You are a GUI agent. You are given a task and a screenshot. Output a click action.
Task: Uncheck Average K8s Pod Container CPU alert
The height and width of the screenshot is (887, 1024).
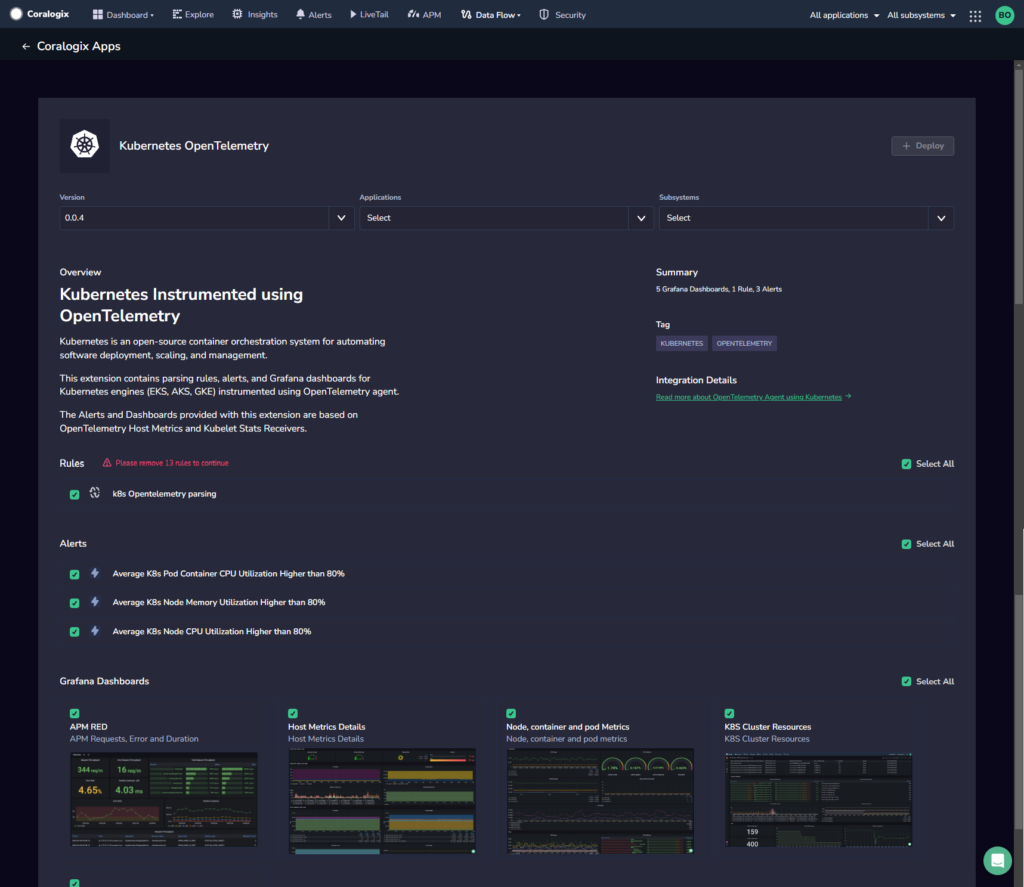click(74, 574)
